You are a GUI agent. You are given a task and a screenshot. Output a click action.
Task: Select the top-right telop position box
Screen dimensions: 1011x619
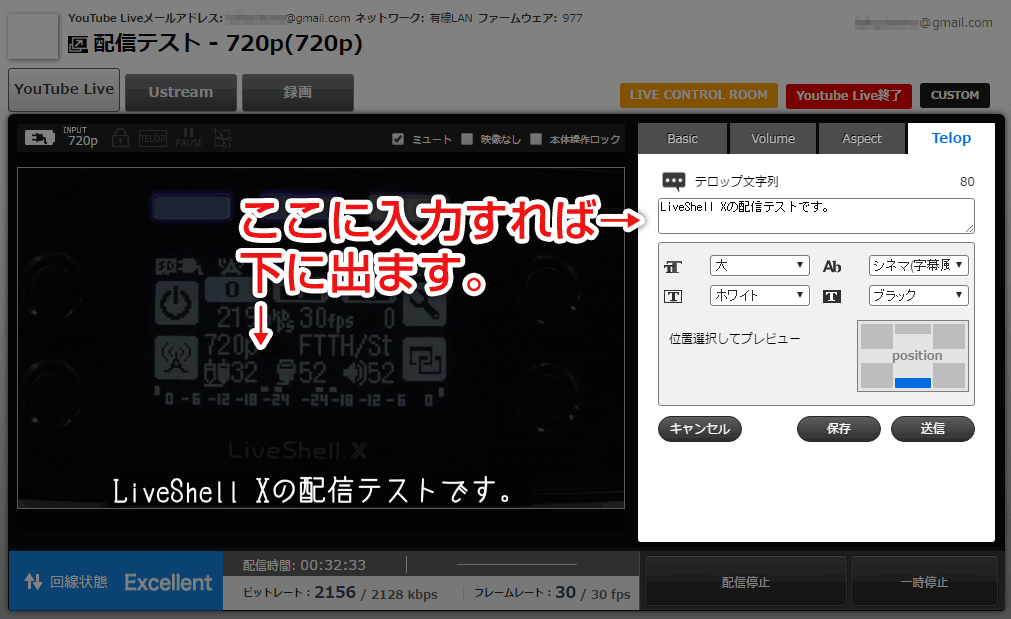click(948, 336)
